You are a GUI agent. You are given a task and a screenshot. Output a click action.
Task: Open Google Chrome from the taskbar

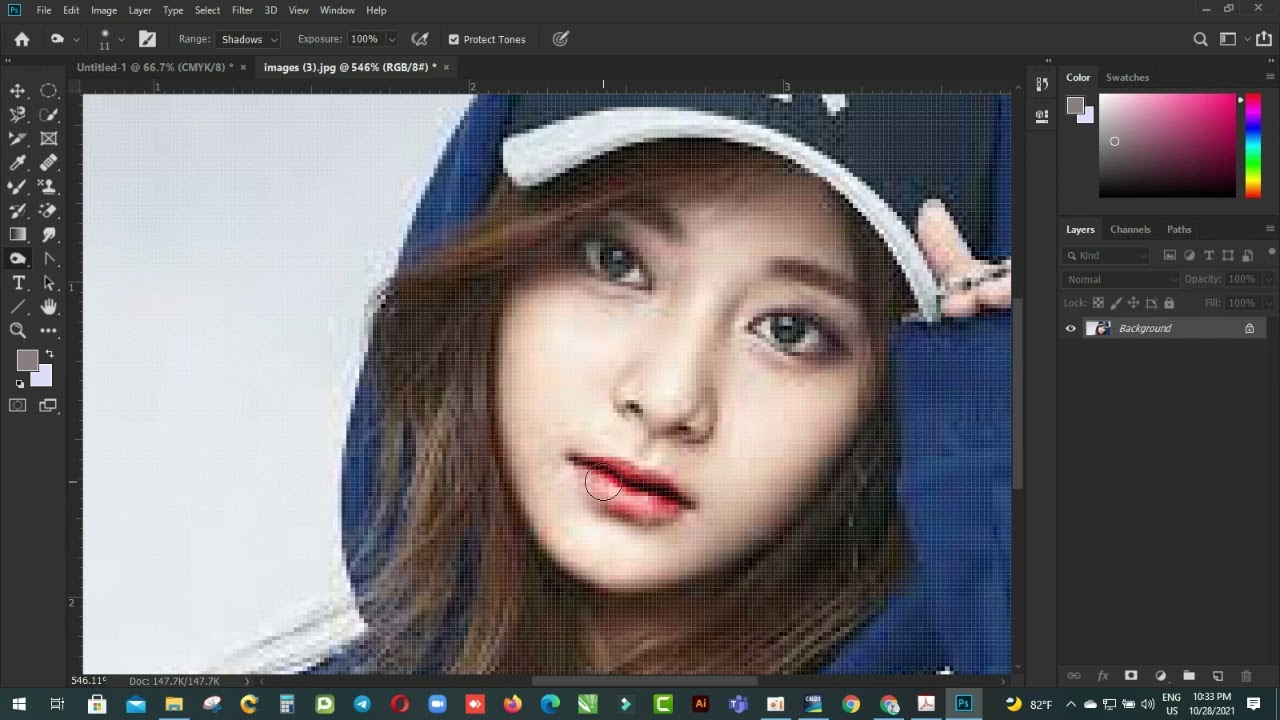pyautogui.click(x=851, y=705)
